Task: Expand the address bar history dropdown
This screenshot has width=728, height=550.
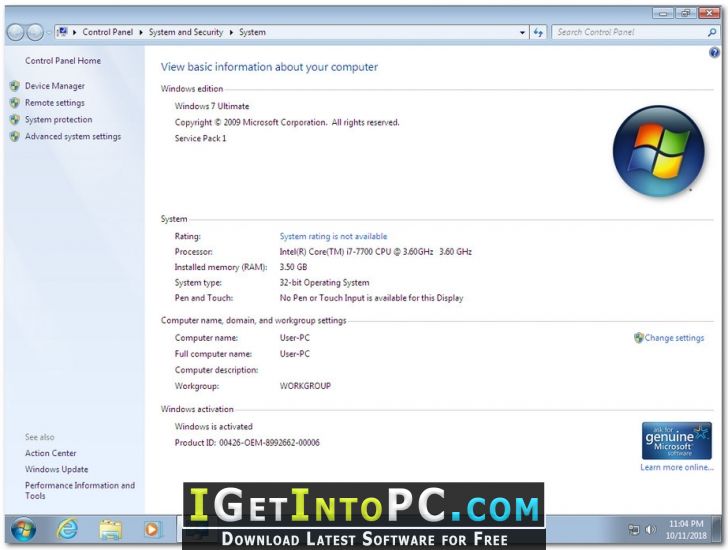Action: point(522,32)
